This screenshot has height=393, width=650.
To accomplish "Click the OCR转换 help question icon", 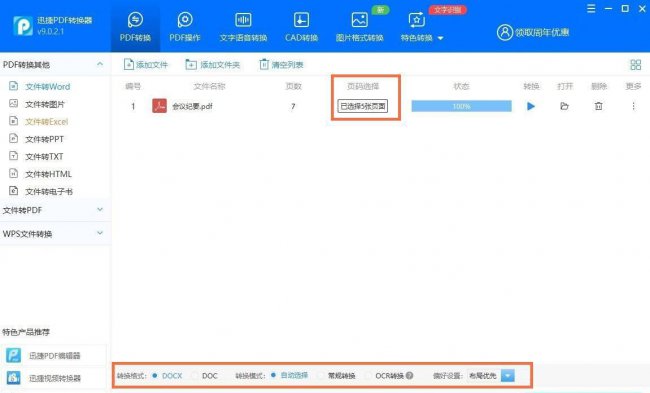I will point(410,376).
